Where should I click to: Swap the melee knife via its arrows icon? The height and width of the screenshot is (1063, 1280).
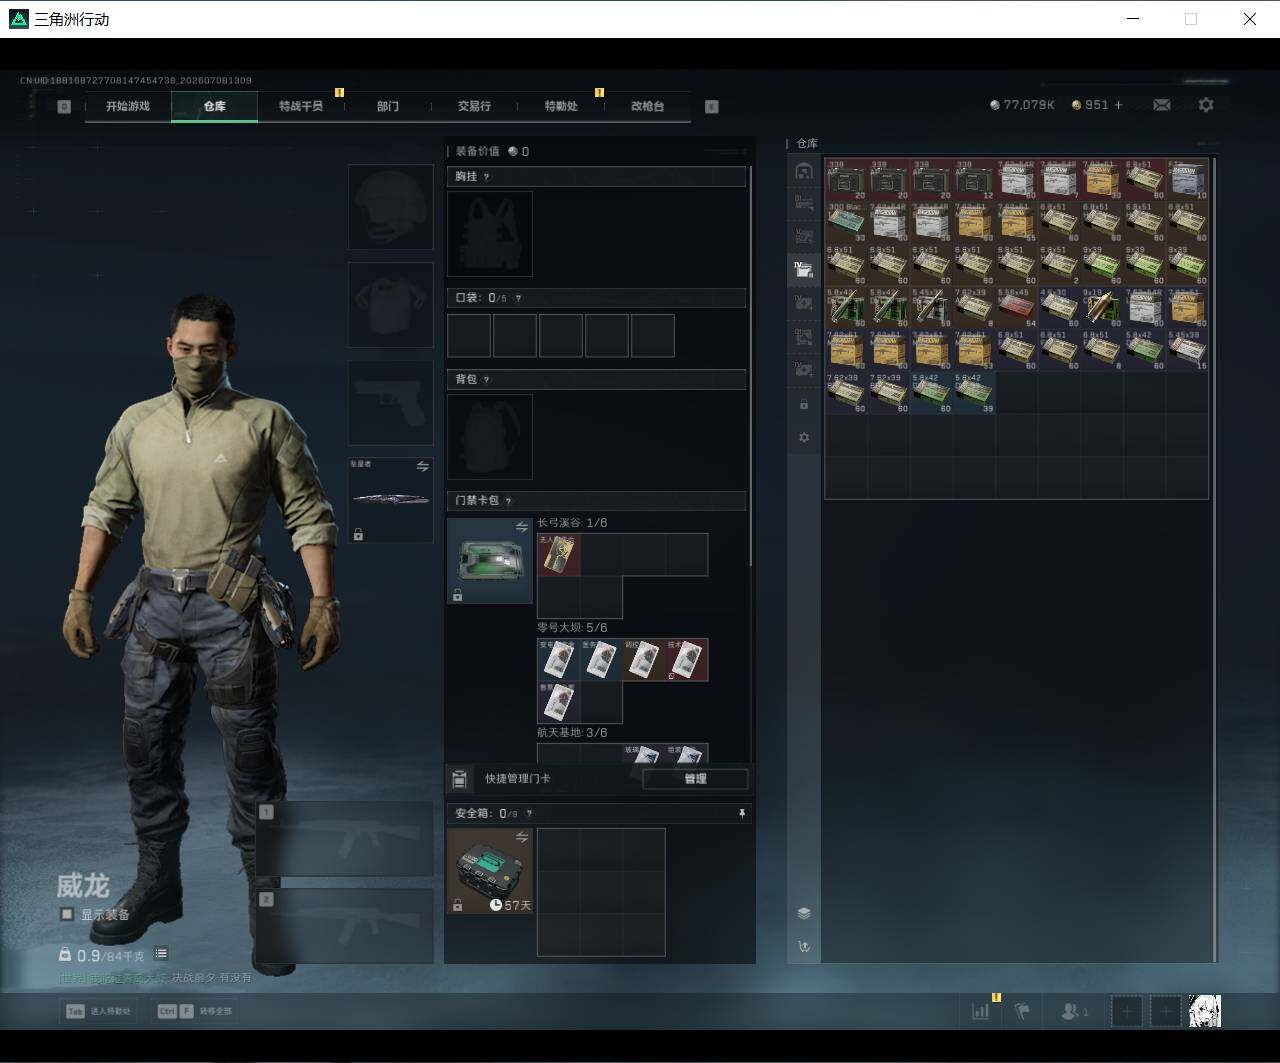tap(423, 467)
